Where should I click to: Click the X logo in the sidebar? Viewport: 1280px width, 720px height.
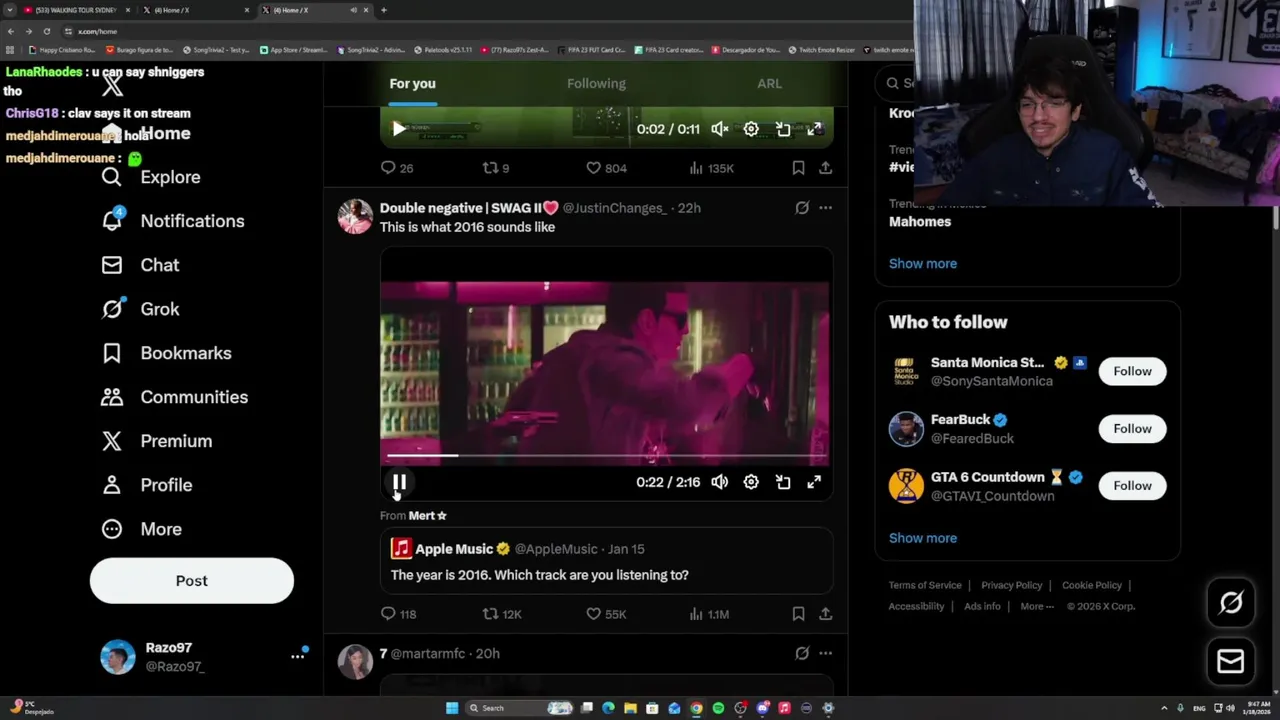pos(112,87)
